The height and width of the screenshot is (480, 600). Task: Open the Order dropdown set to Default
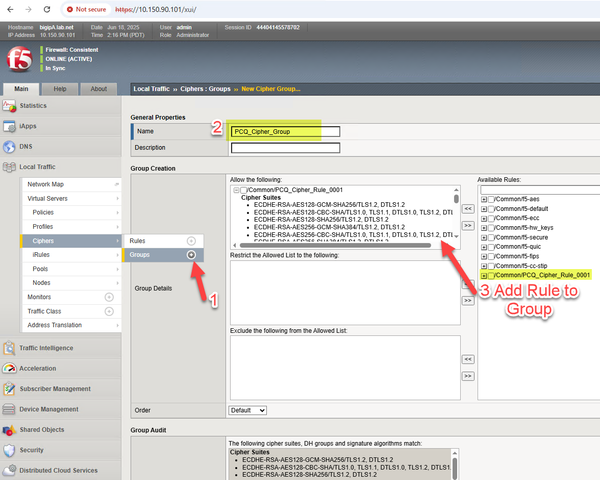click(x=248, y=410)
